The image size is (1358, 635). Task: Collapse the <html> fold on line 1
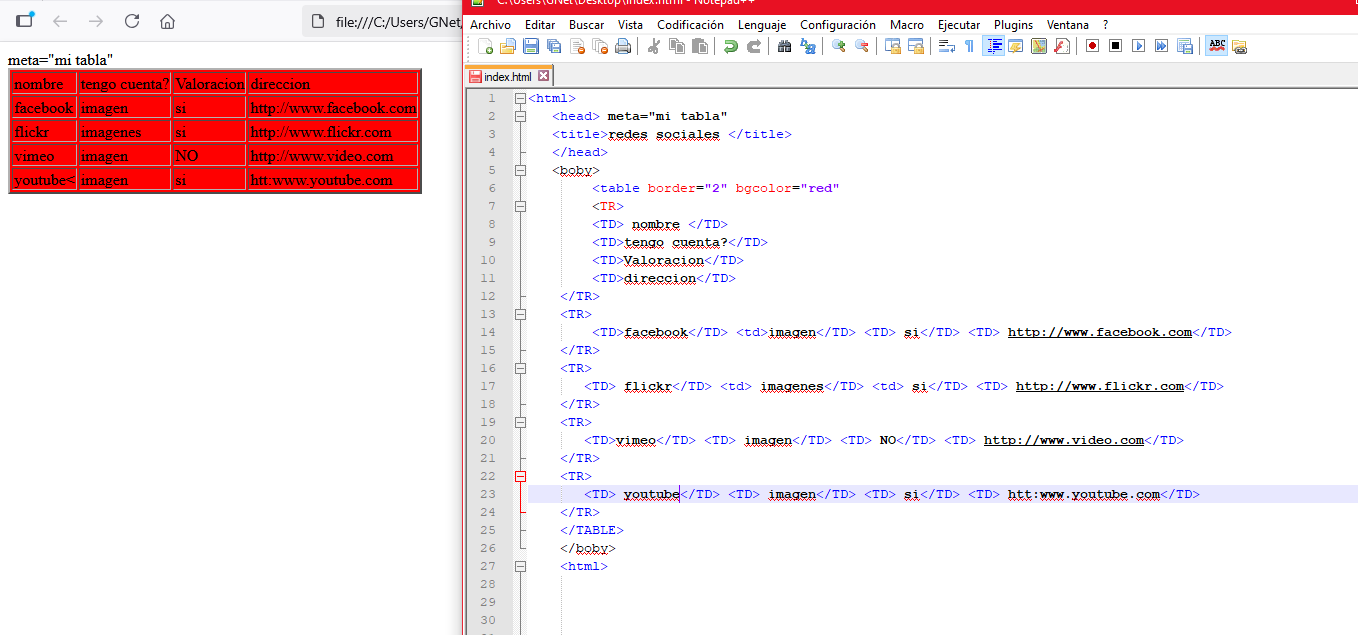point(520,98)
